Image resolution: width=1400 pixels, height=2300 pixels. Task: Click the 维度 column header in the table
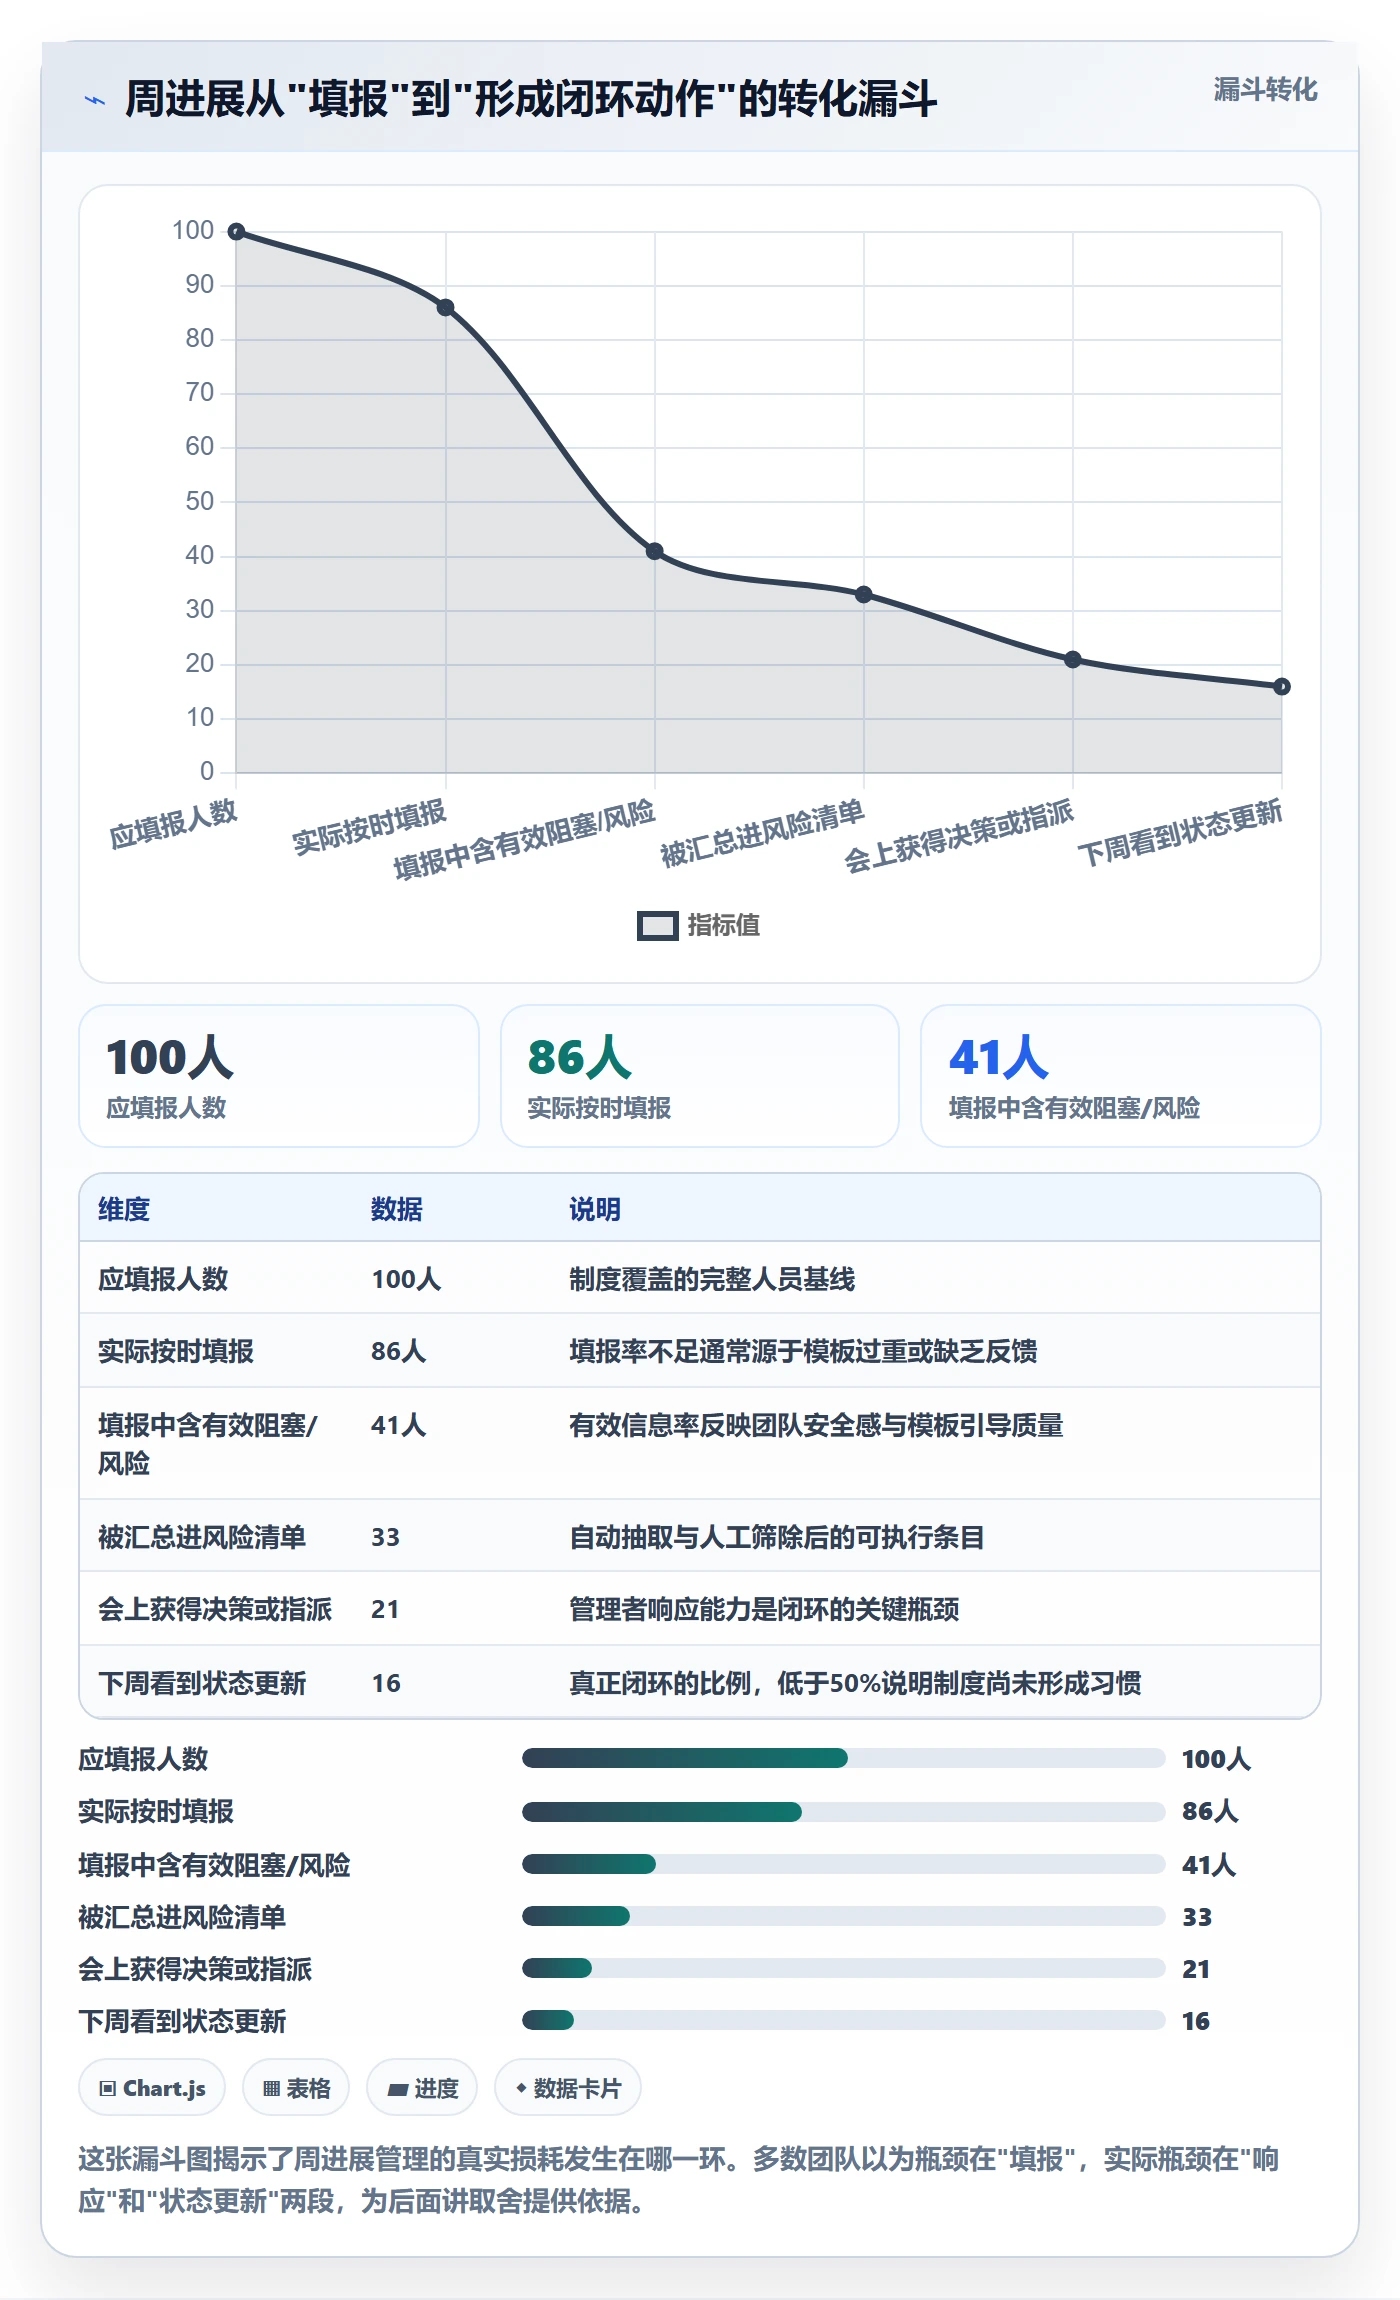click(124, 1209)
